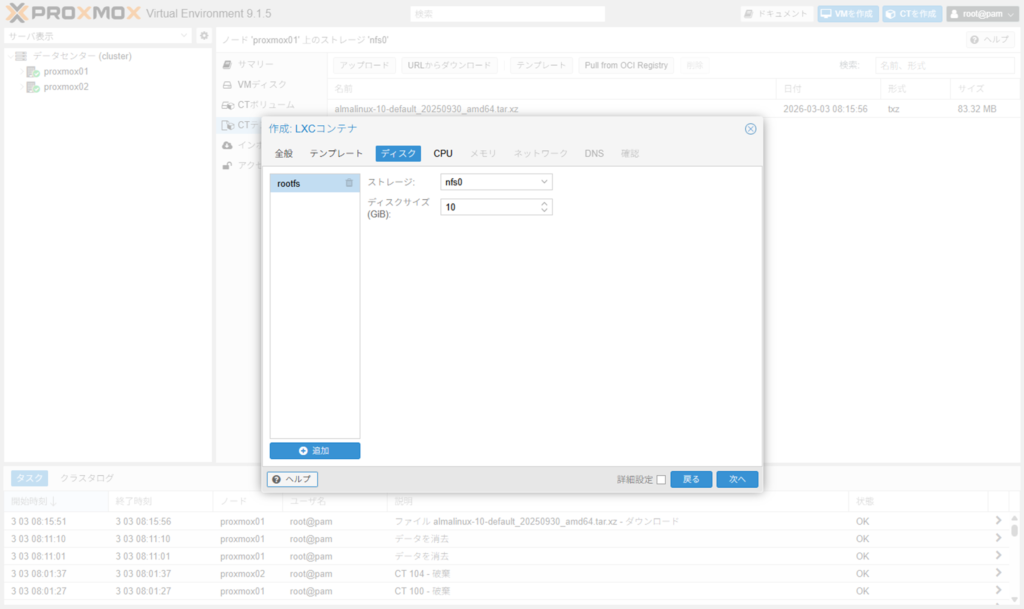Screen dimensions: 1024x609
Task: Close the LXC container creation dialog
Action: coord(750,129)
